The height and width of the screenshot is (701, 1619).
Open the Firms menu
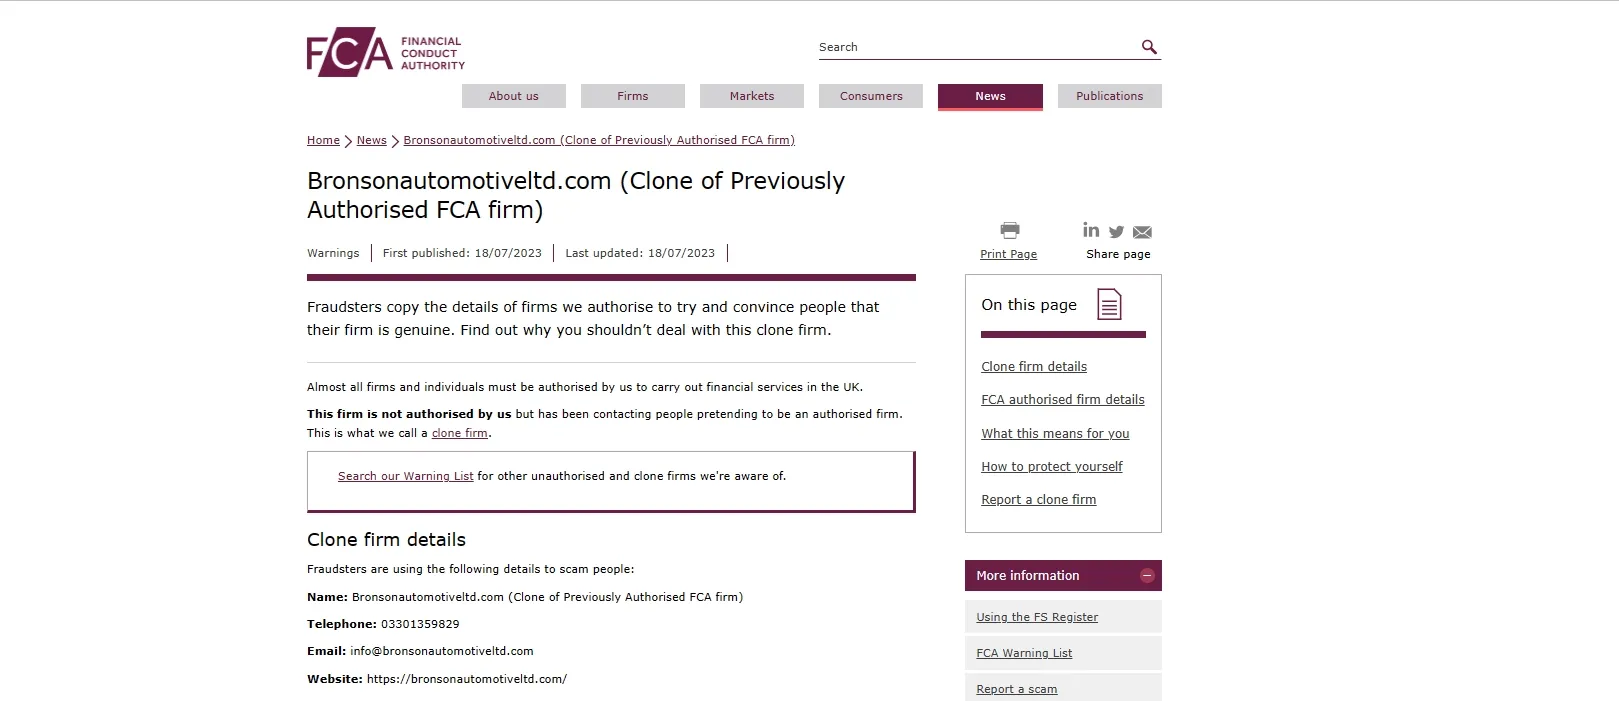pyautogui.click(x=633, y=96)
